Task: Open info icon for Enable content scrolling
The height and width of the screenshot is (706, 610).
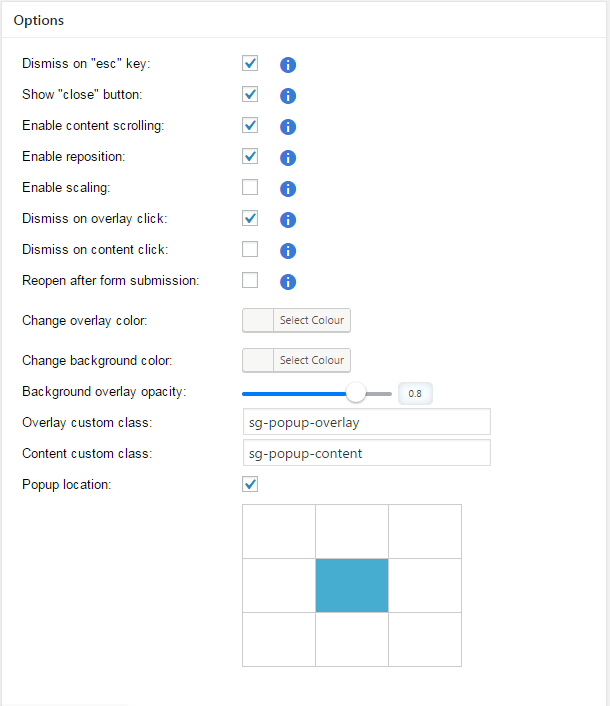Action: click(x=288, y=127)
